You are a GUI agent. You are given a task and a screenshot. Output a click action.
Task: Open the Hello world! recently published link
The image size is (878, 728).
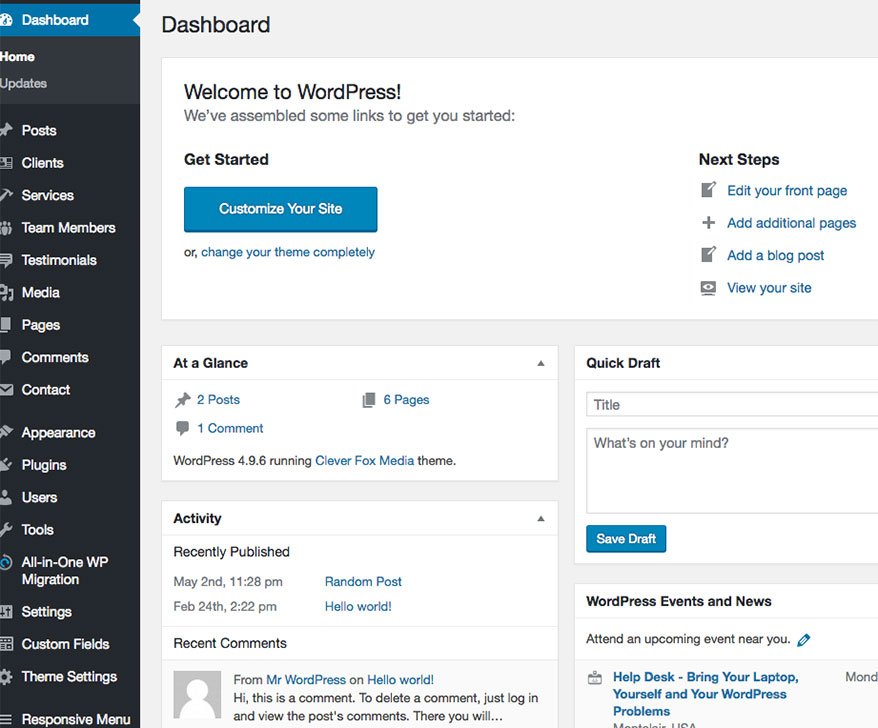point(358,606)
